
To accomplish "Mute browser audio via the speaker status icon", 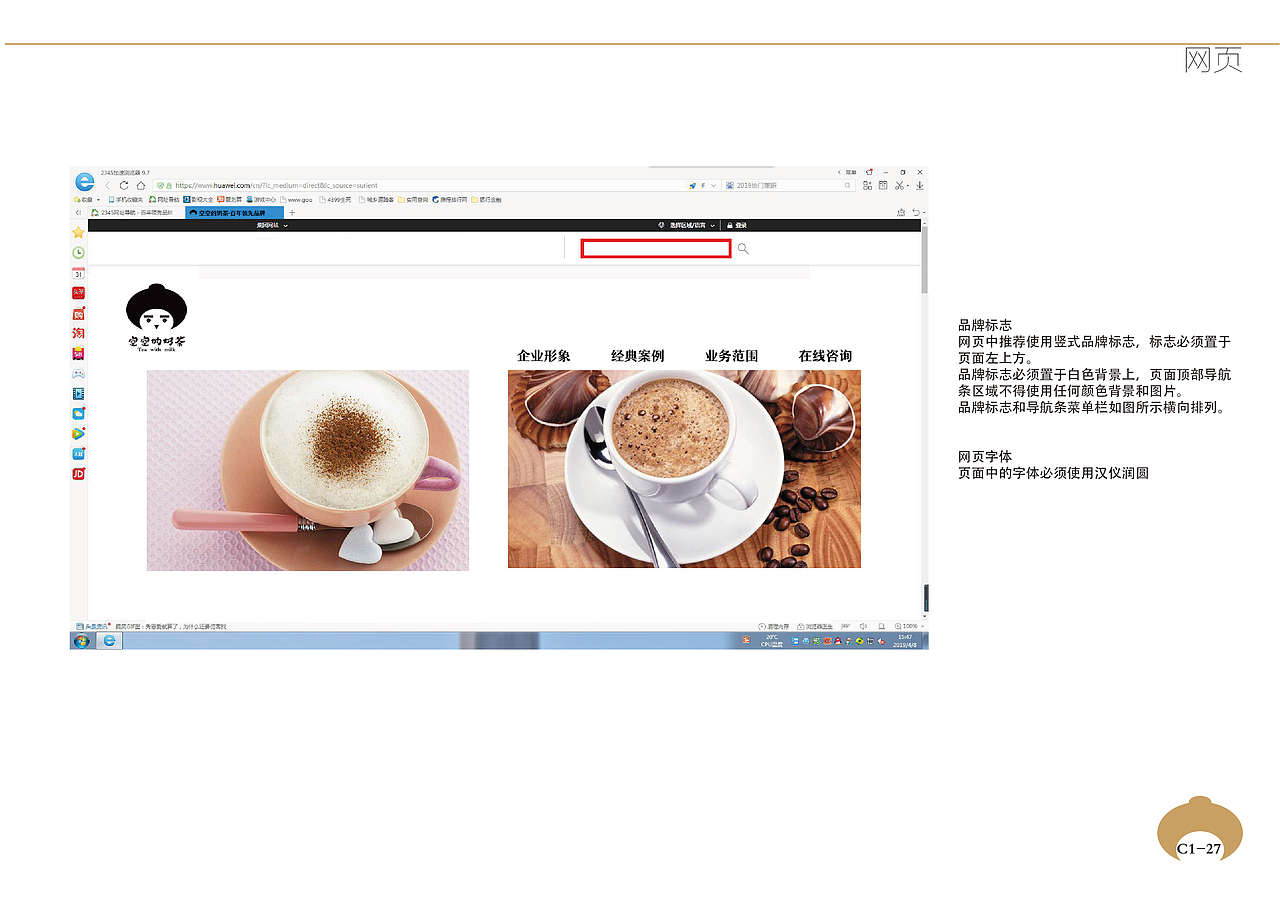I will pyautogui.click(x=863, y=625).
